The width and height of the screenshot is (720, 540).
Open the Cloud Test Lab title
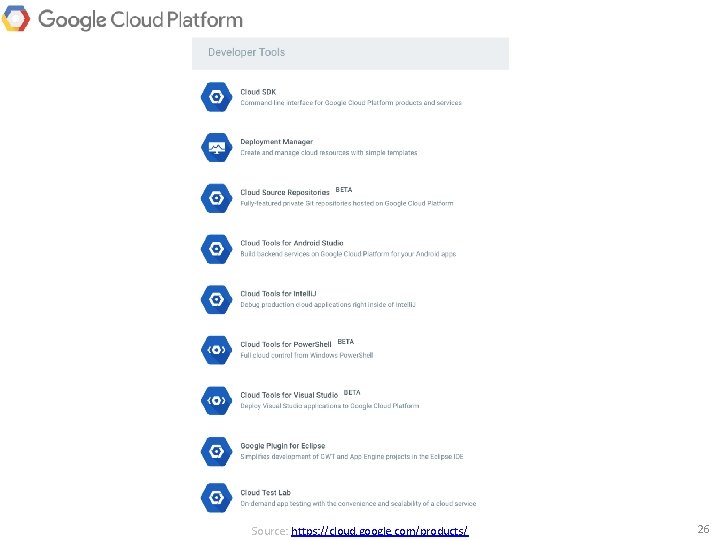click(265, 493)
